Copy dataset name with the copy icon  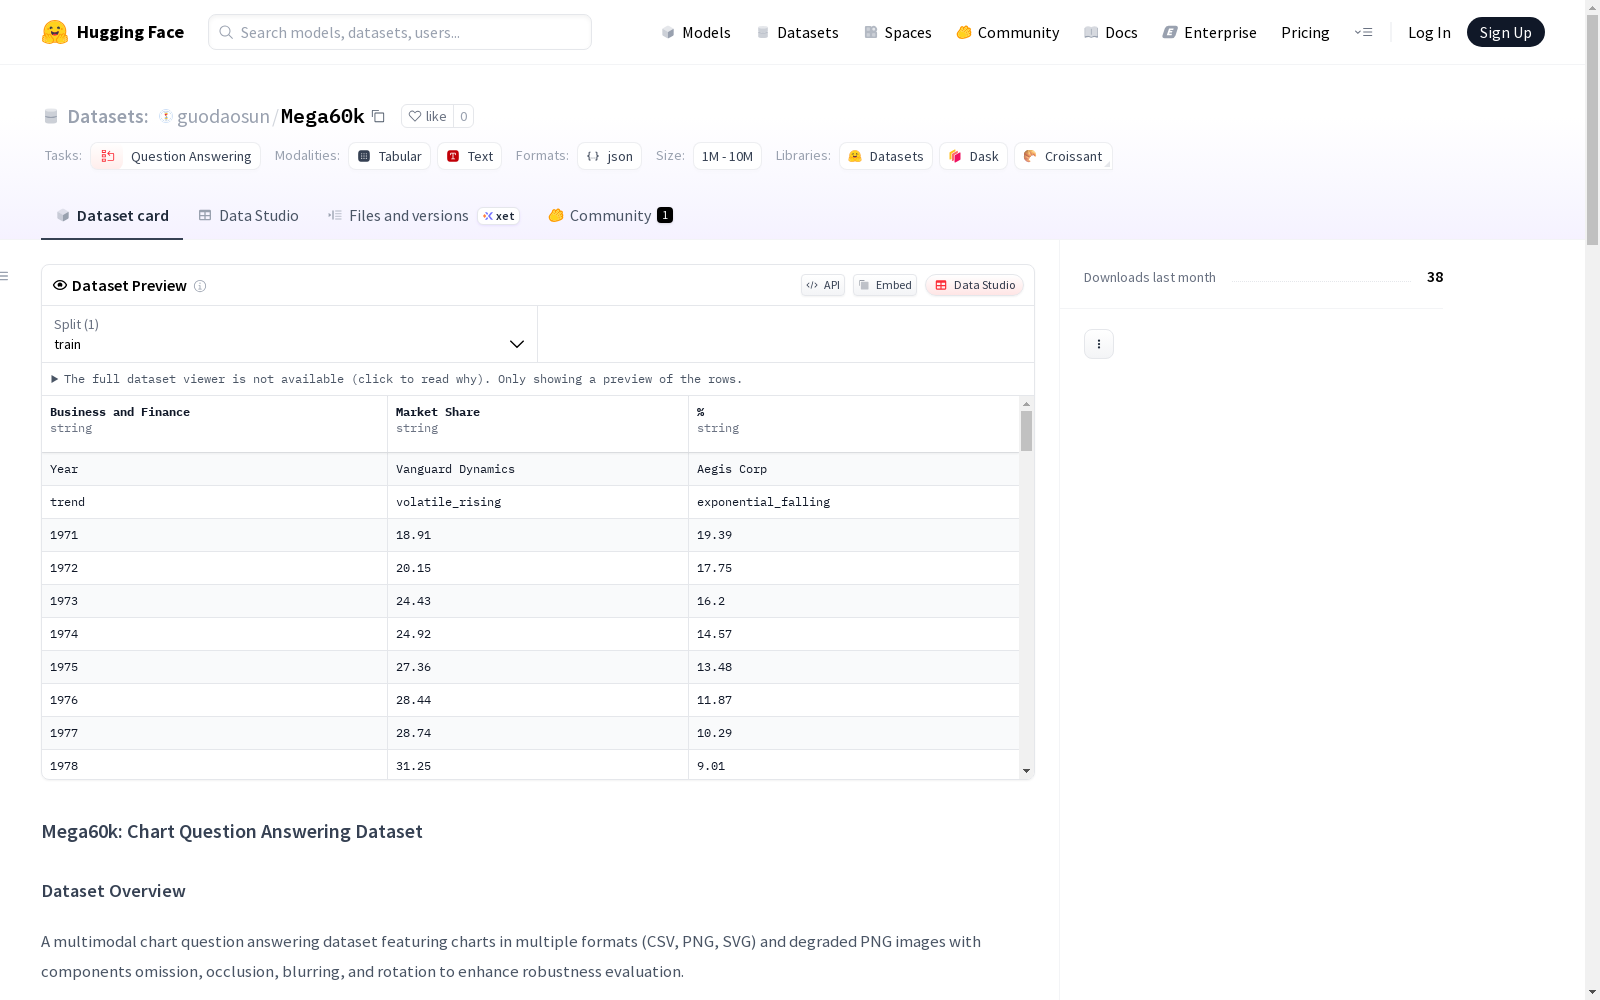click(378, 116)
